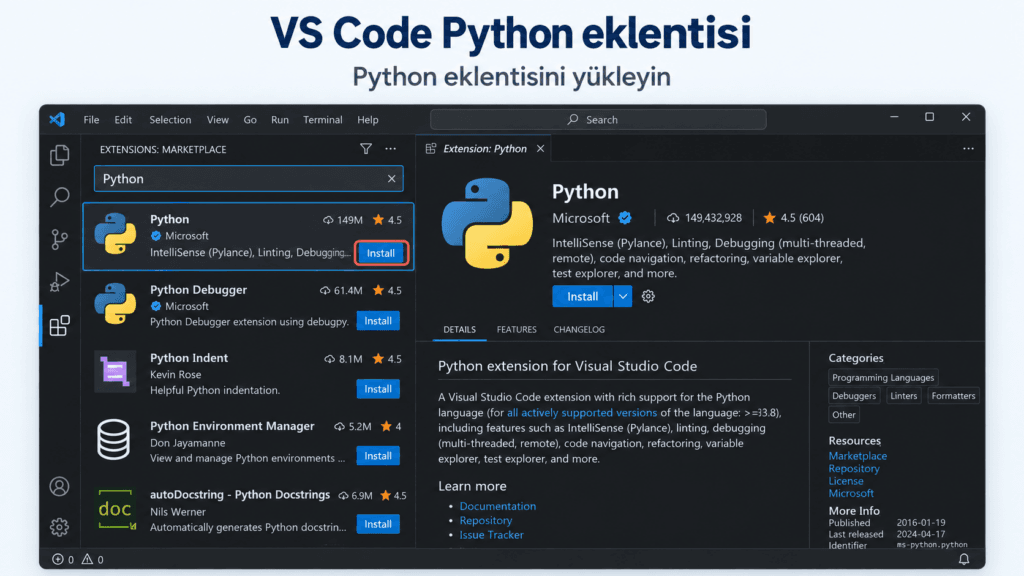
Task: Click the Formatters category tag
Action: point(953,396)
